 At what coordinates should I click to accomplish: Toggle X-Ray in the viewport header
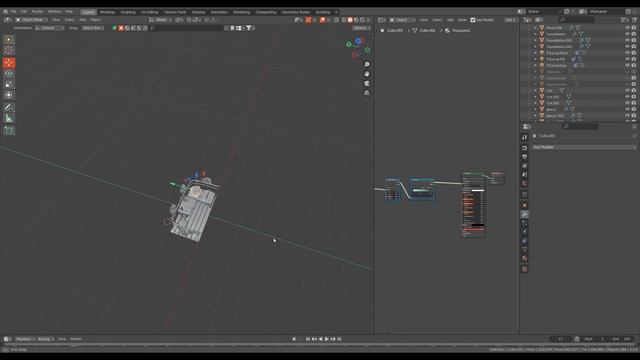(336, 20)
